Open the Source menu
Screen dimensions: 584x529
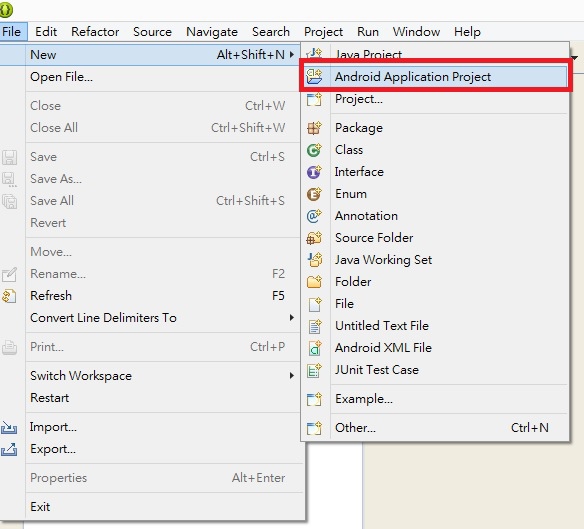pyautogui.click(x=152, y=32)
